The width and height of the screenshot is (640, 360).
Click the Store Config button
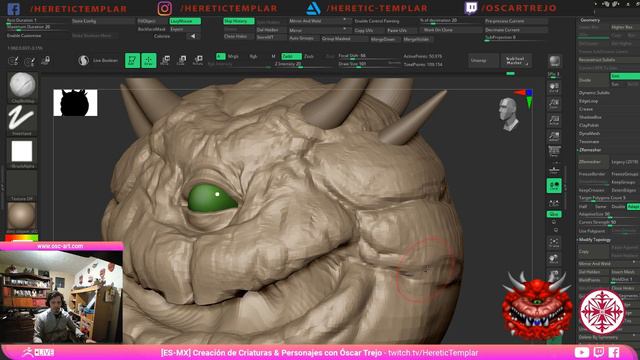point(102,21)
